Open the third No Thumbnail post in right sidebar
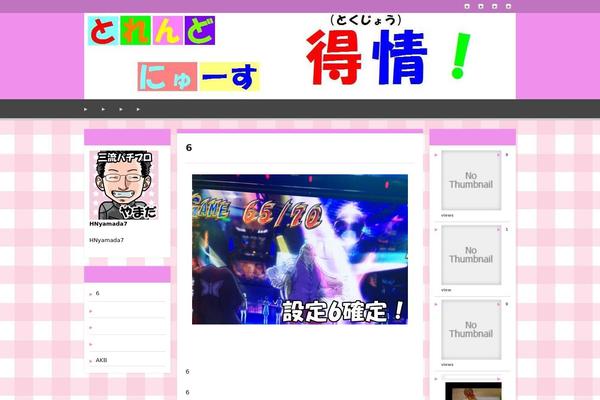 pos(471,330)
